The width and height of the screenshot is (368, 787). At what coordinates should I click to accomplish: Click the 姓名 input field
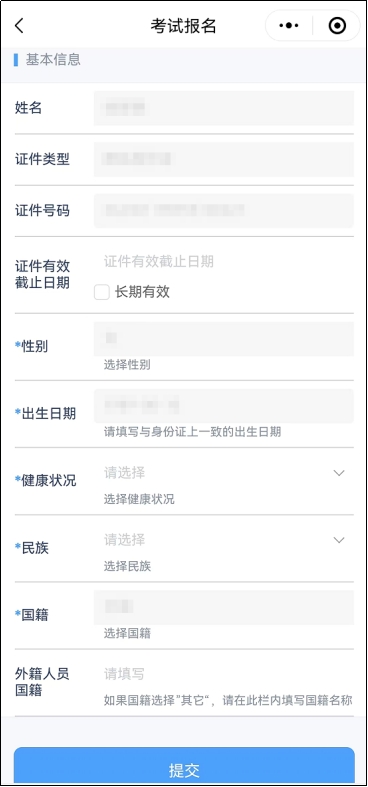[x=224, y=108]
